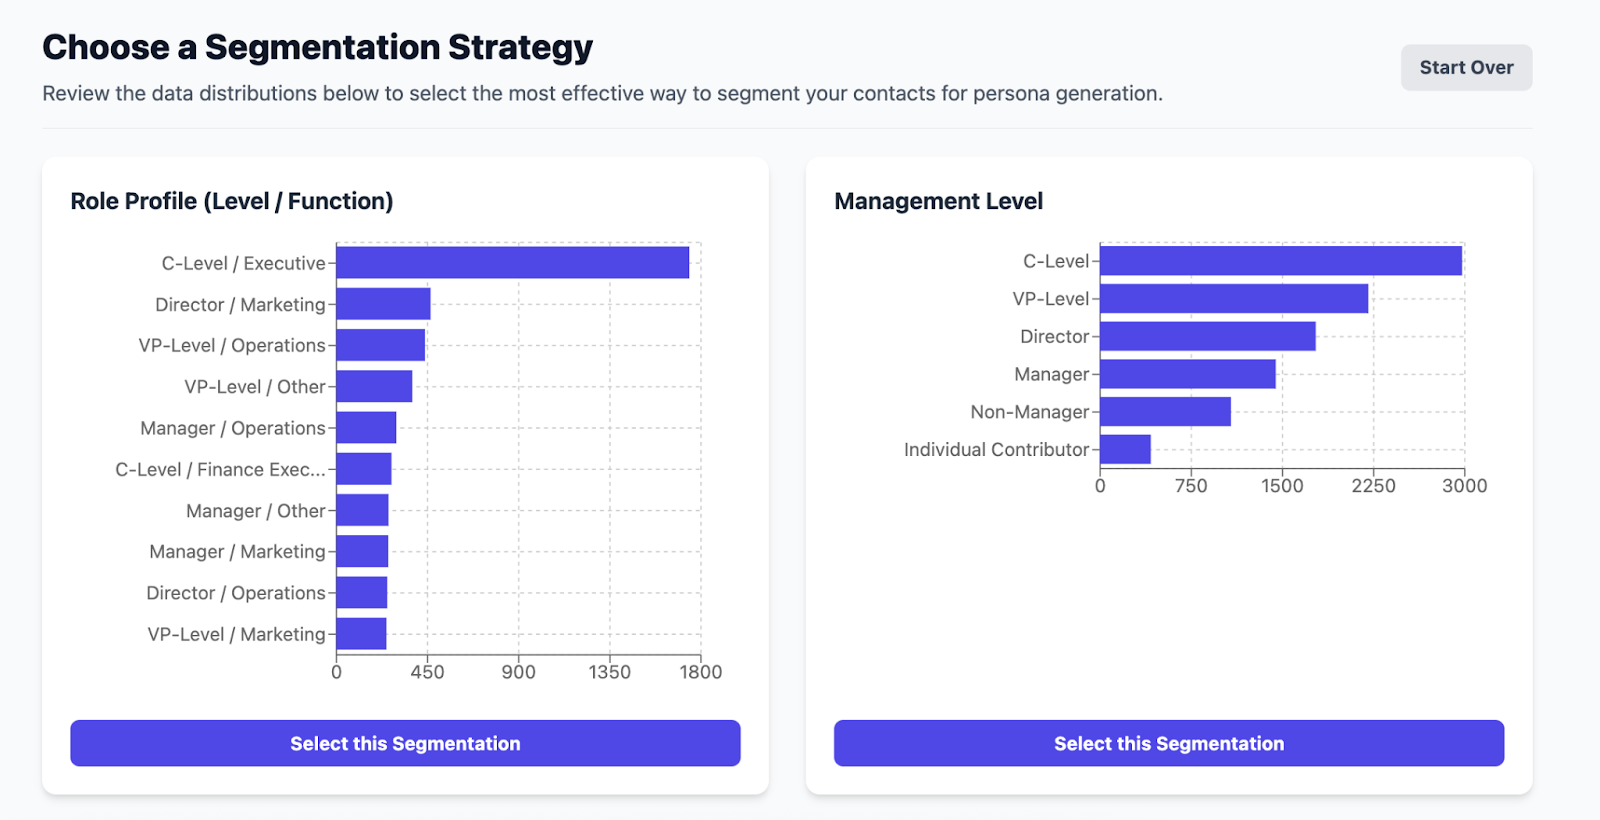1600x820 pixels.
Task: Select the VP-Level / Operations bar
Action: [380, 345]
